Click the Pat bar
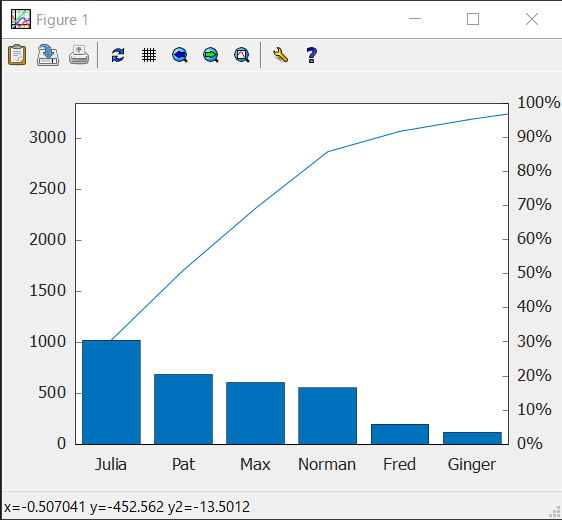 pos(184,409)
